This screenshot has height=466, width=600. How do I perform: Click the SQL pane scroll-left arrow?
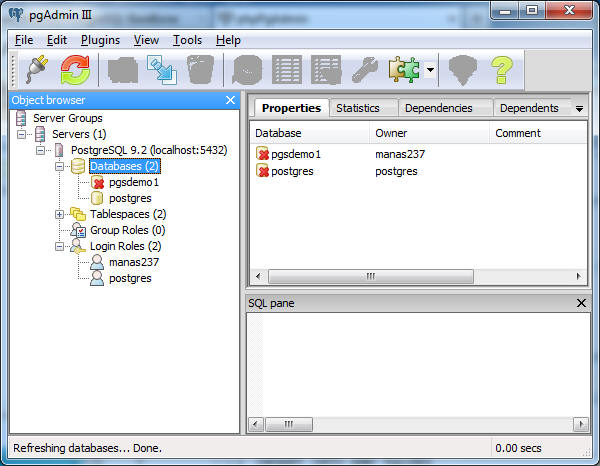(256, 424)
